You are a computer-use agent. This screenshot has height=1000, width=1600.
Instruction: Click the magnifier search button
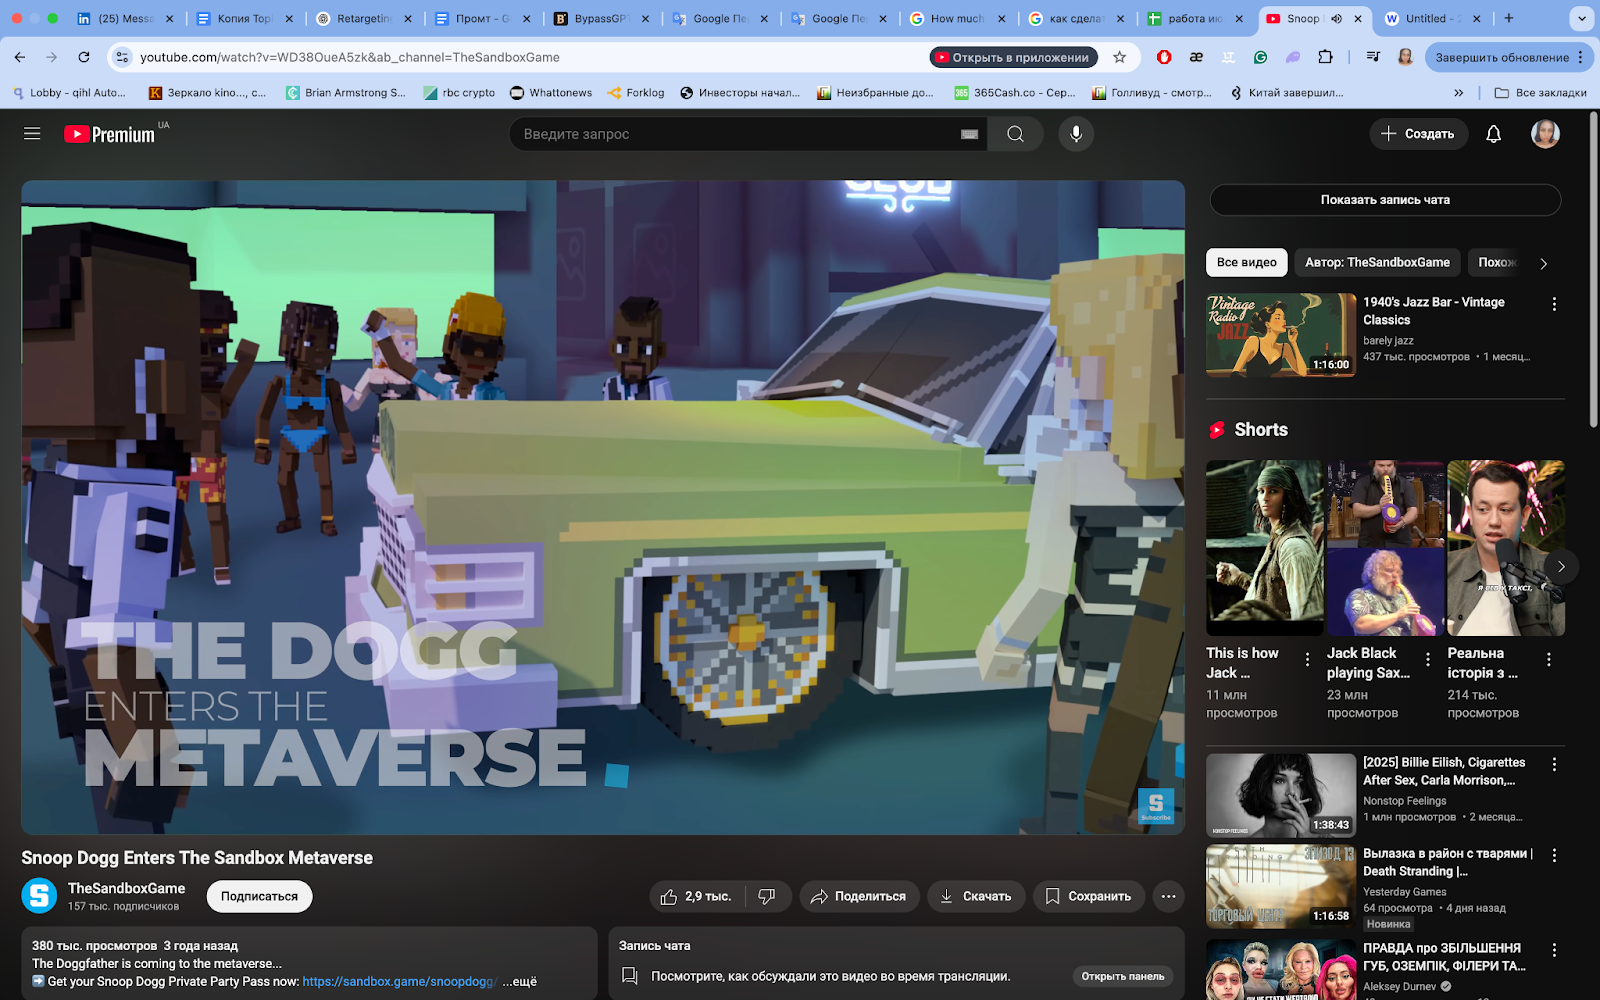[1015, 134]
